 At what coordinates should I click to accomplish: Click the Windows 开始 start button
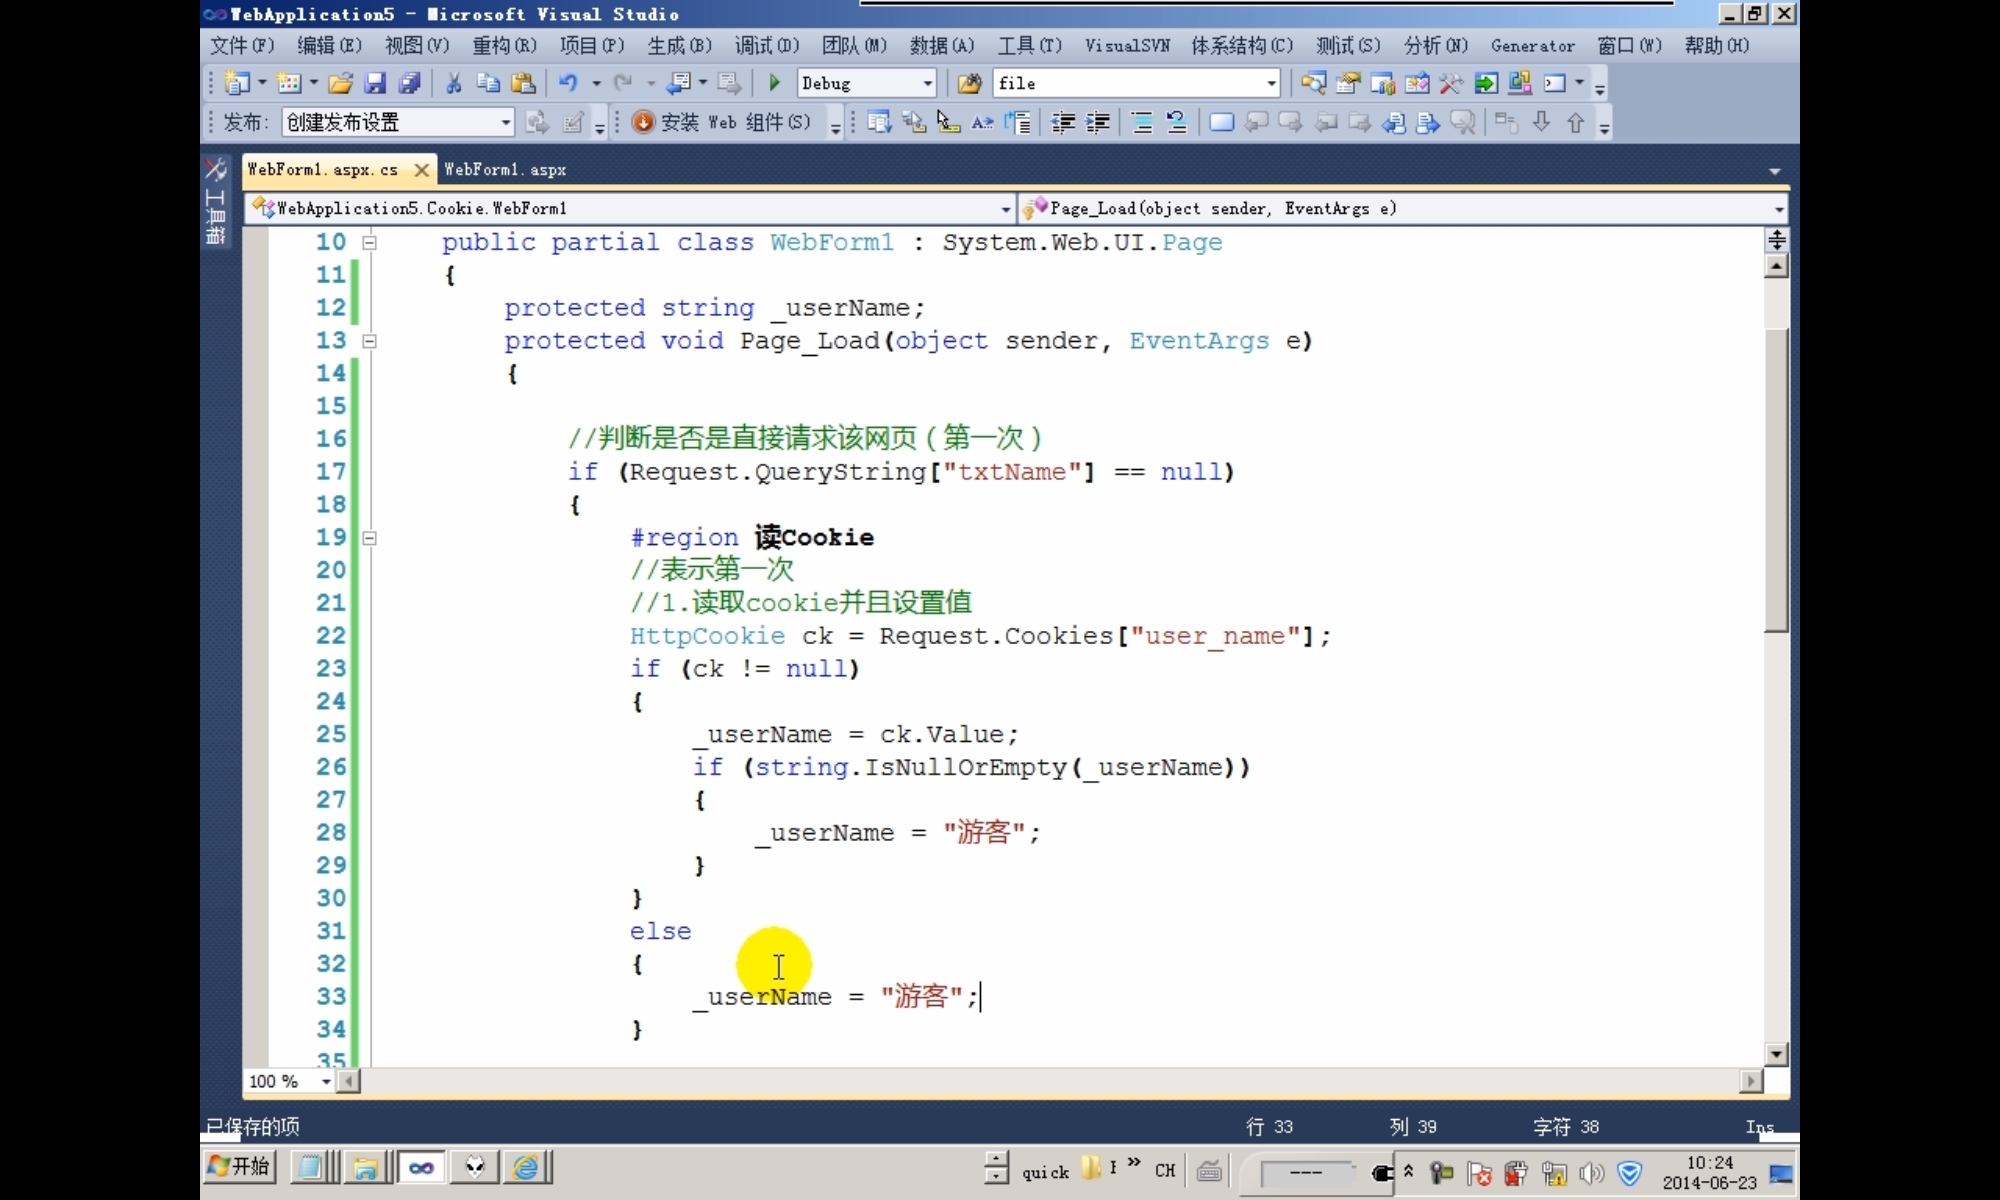pos(239,1166)
